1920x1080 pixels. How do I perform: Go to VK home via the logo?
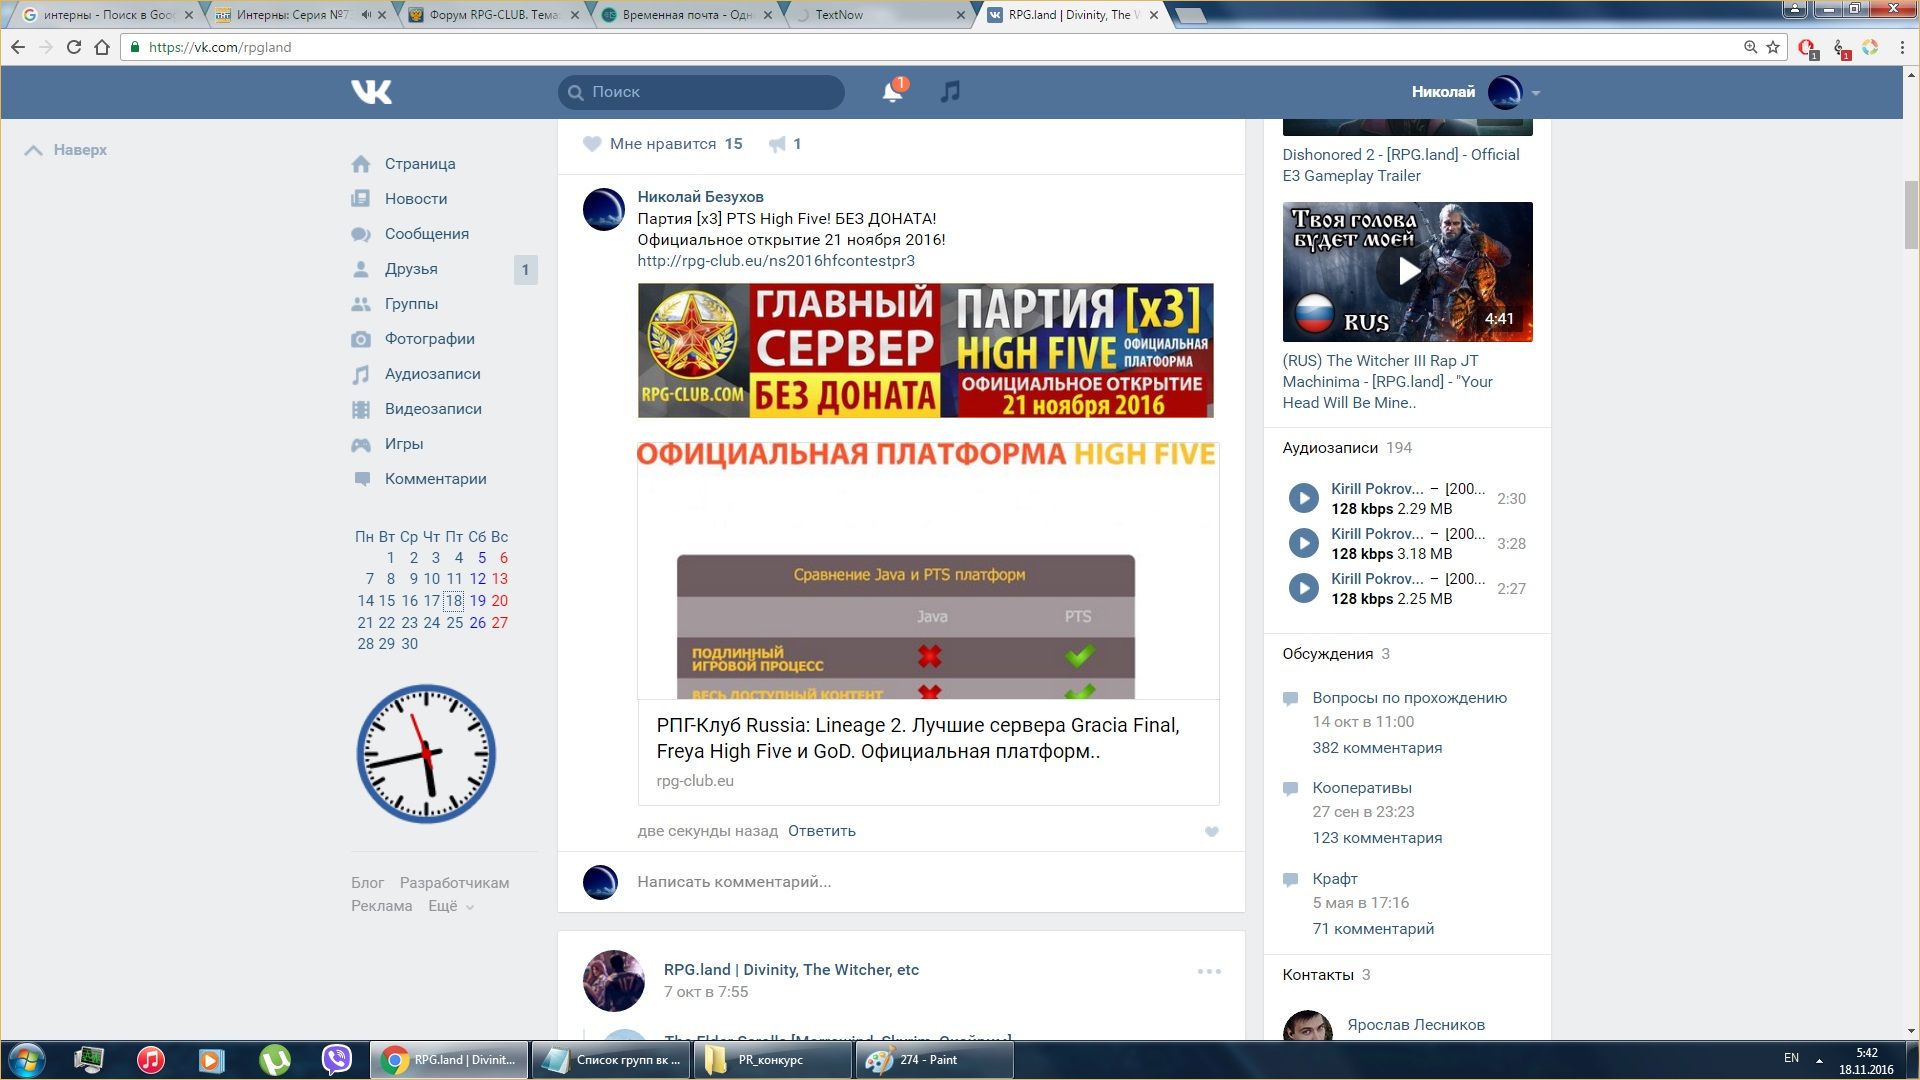[371, 92]
